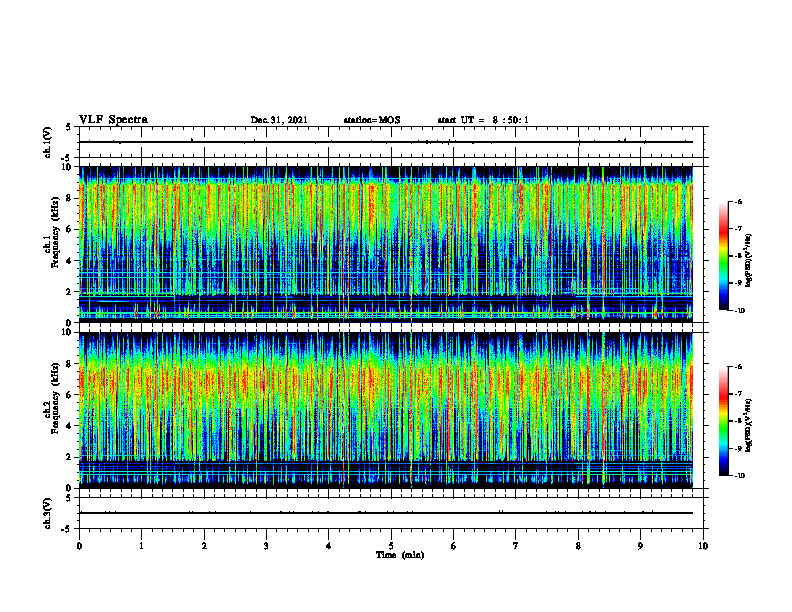792x612 pixels.
Task: Click the time axis tick label "9"
Action: coord(640,546)
